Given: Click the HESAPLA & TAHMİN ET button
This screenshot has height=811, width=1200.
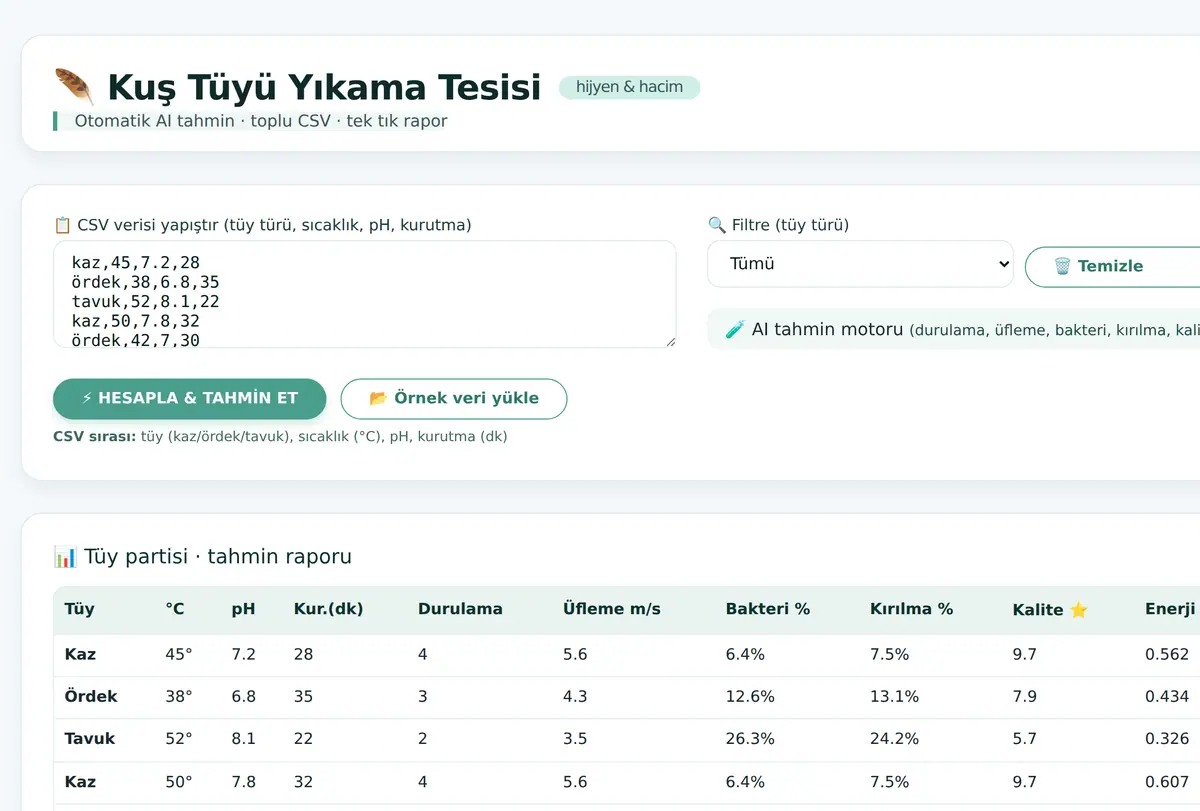Looking at the screenshot, I should click(x=190, y=398).
